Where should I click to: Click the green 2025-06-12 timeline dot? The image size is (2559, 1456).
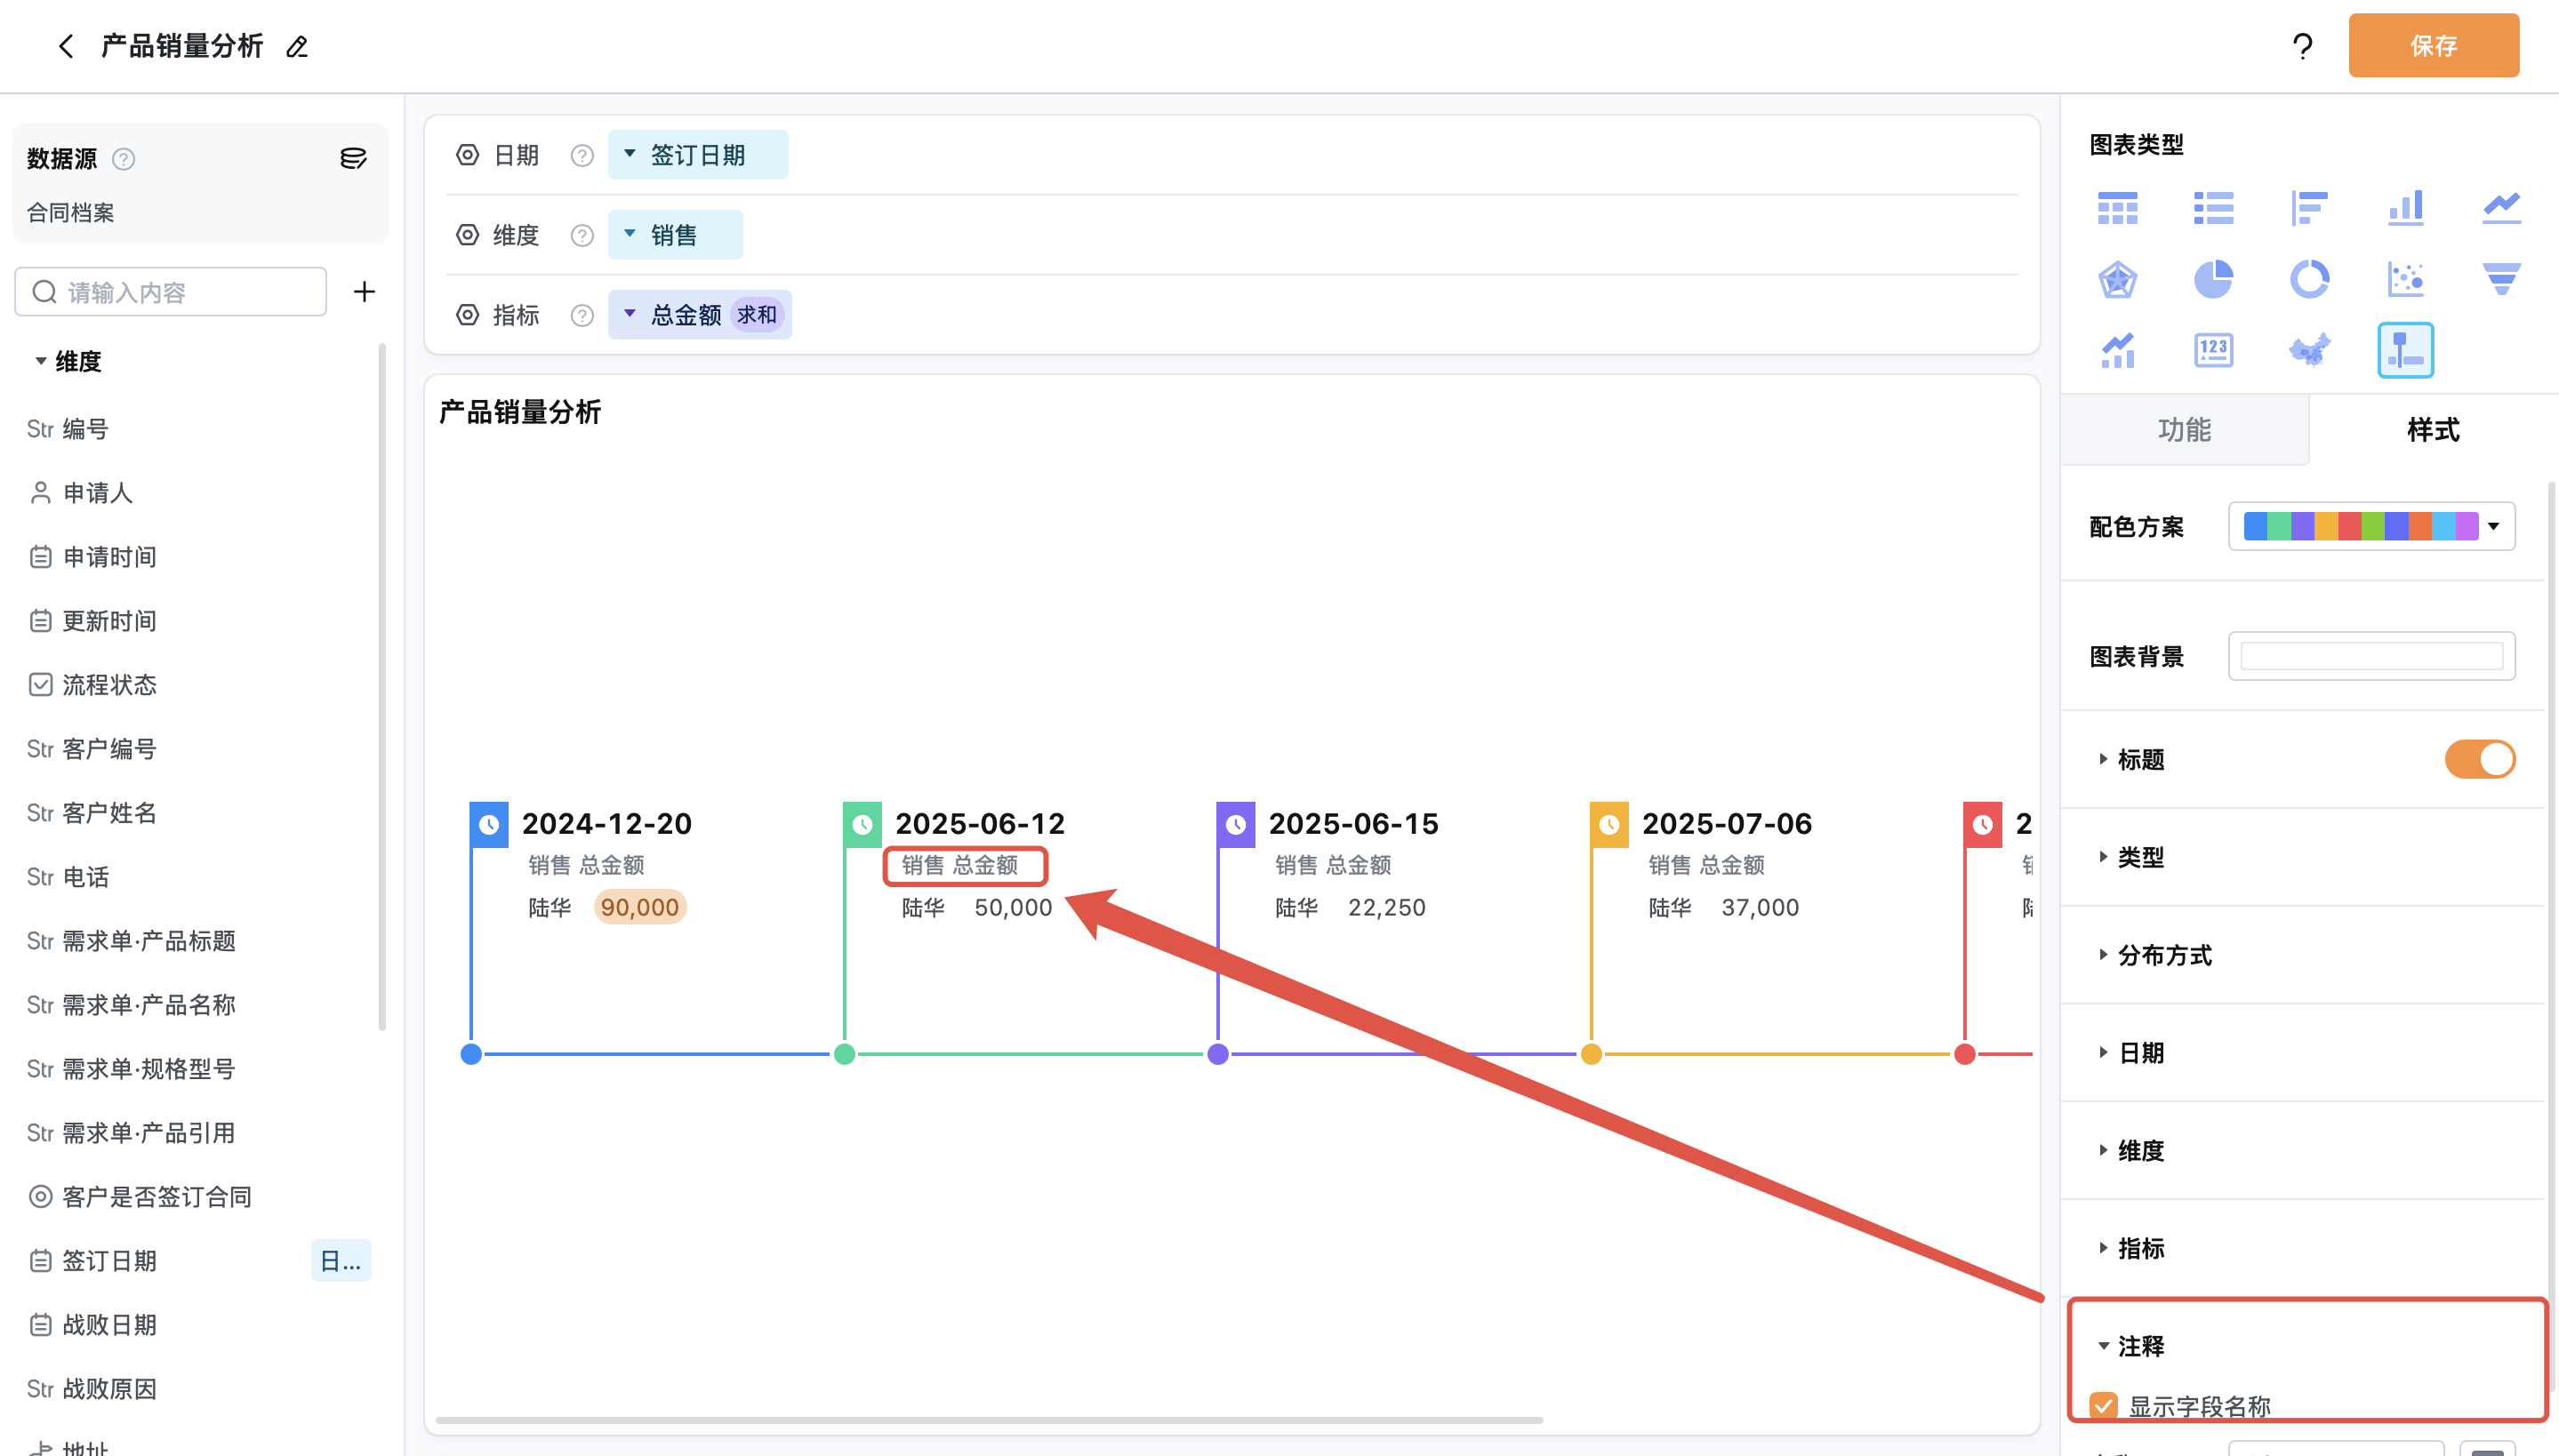point(844,1054)
